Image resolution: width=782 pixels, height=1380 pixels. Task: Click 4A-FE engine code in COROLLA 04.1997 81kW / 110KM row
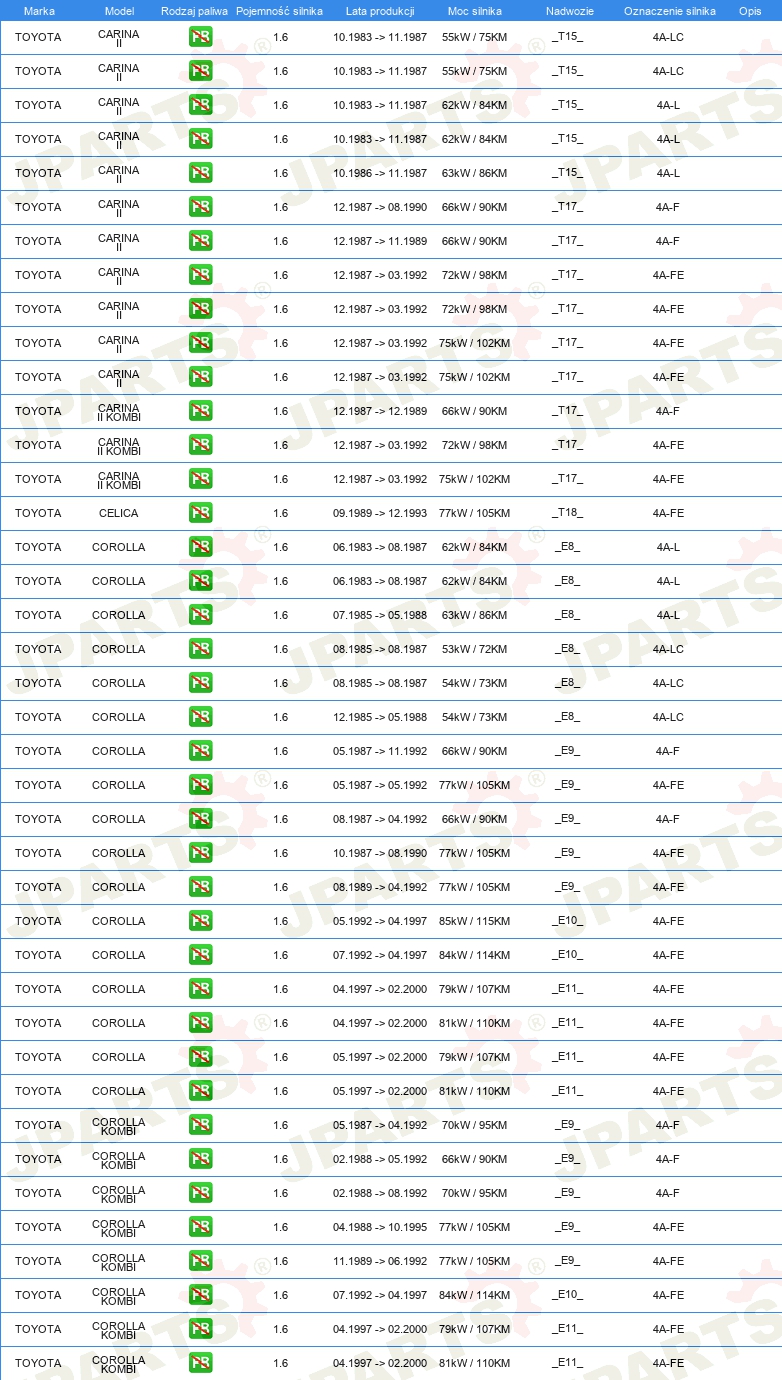pos(669,1023)
